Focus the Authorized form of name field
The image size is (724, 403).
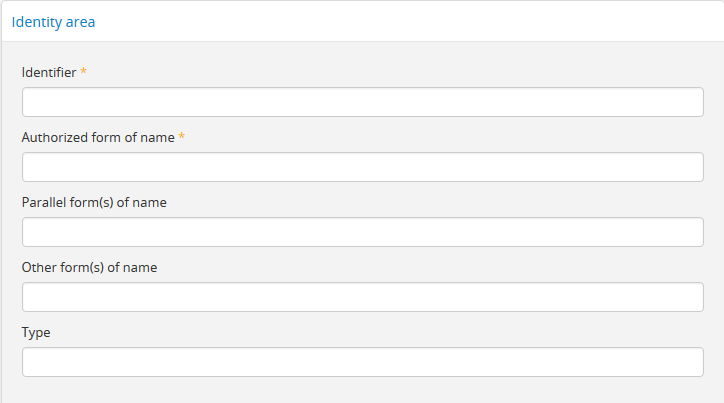pos(362,167)
